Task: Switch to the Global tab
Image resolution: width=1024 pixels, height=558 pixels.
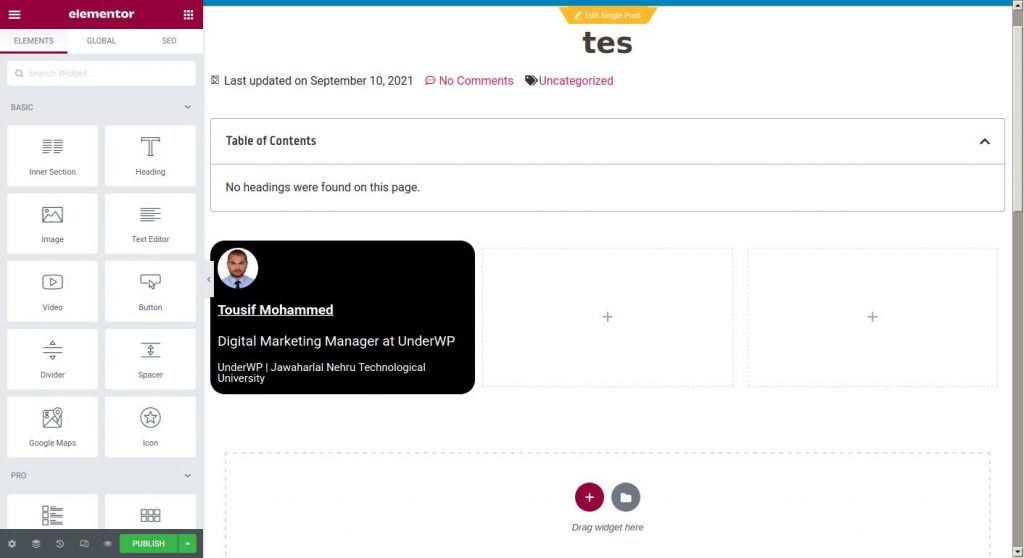Action: (x=101, y=41)
